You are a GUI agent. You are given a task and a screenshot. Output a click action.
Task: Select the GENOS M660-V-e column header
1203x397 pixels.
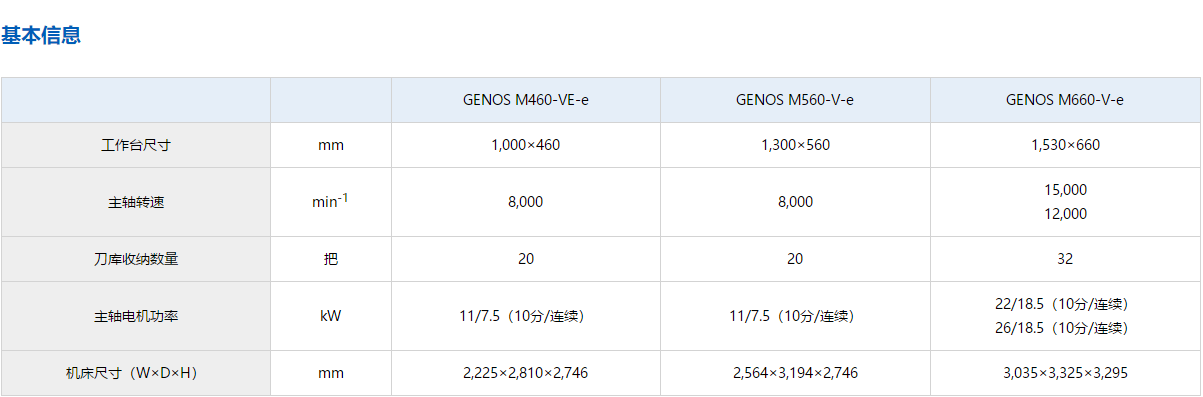tap(1066, 100)
